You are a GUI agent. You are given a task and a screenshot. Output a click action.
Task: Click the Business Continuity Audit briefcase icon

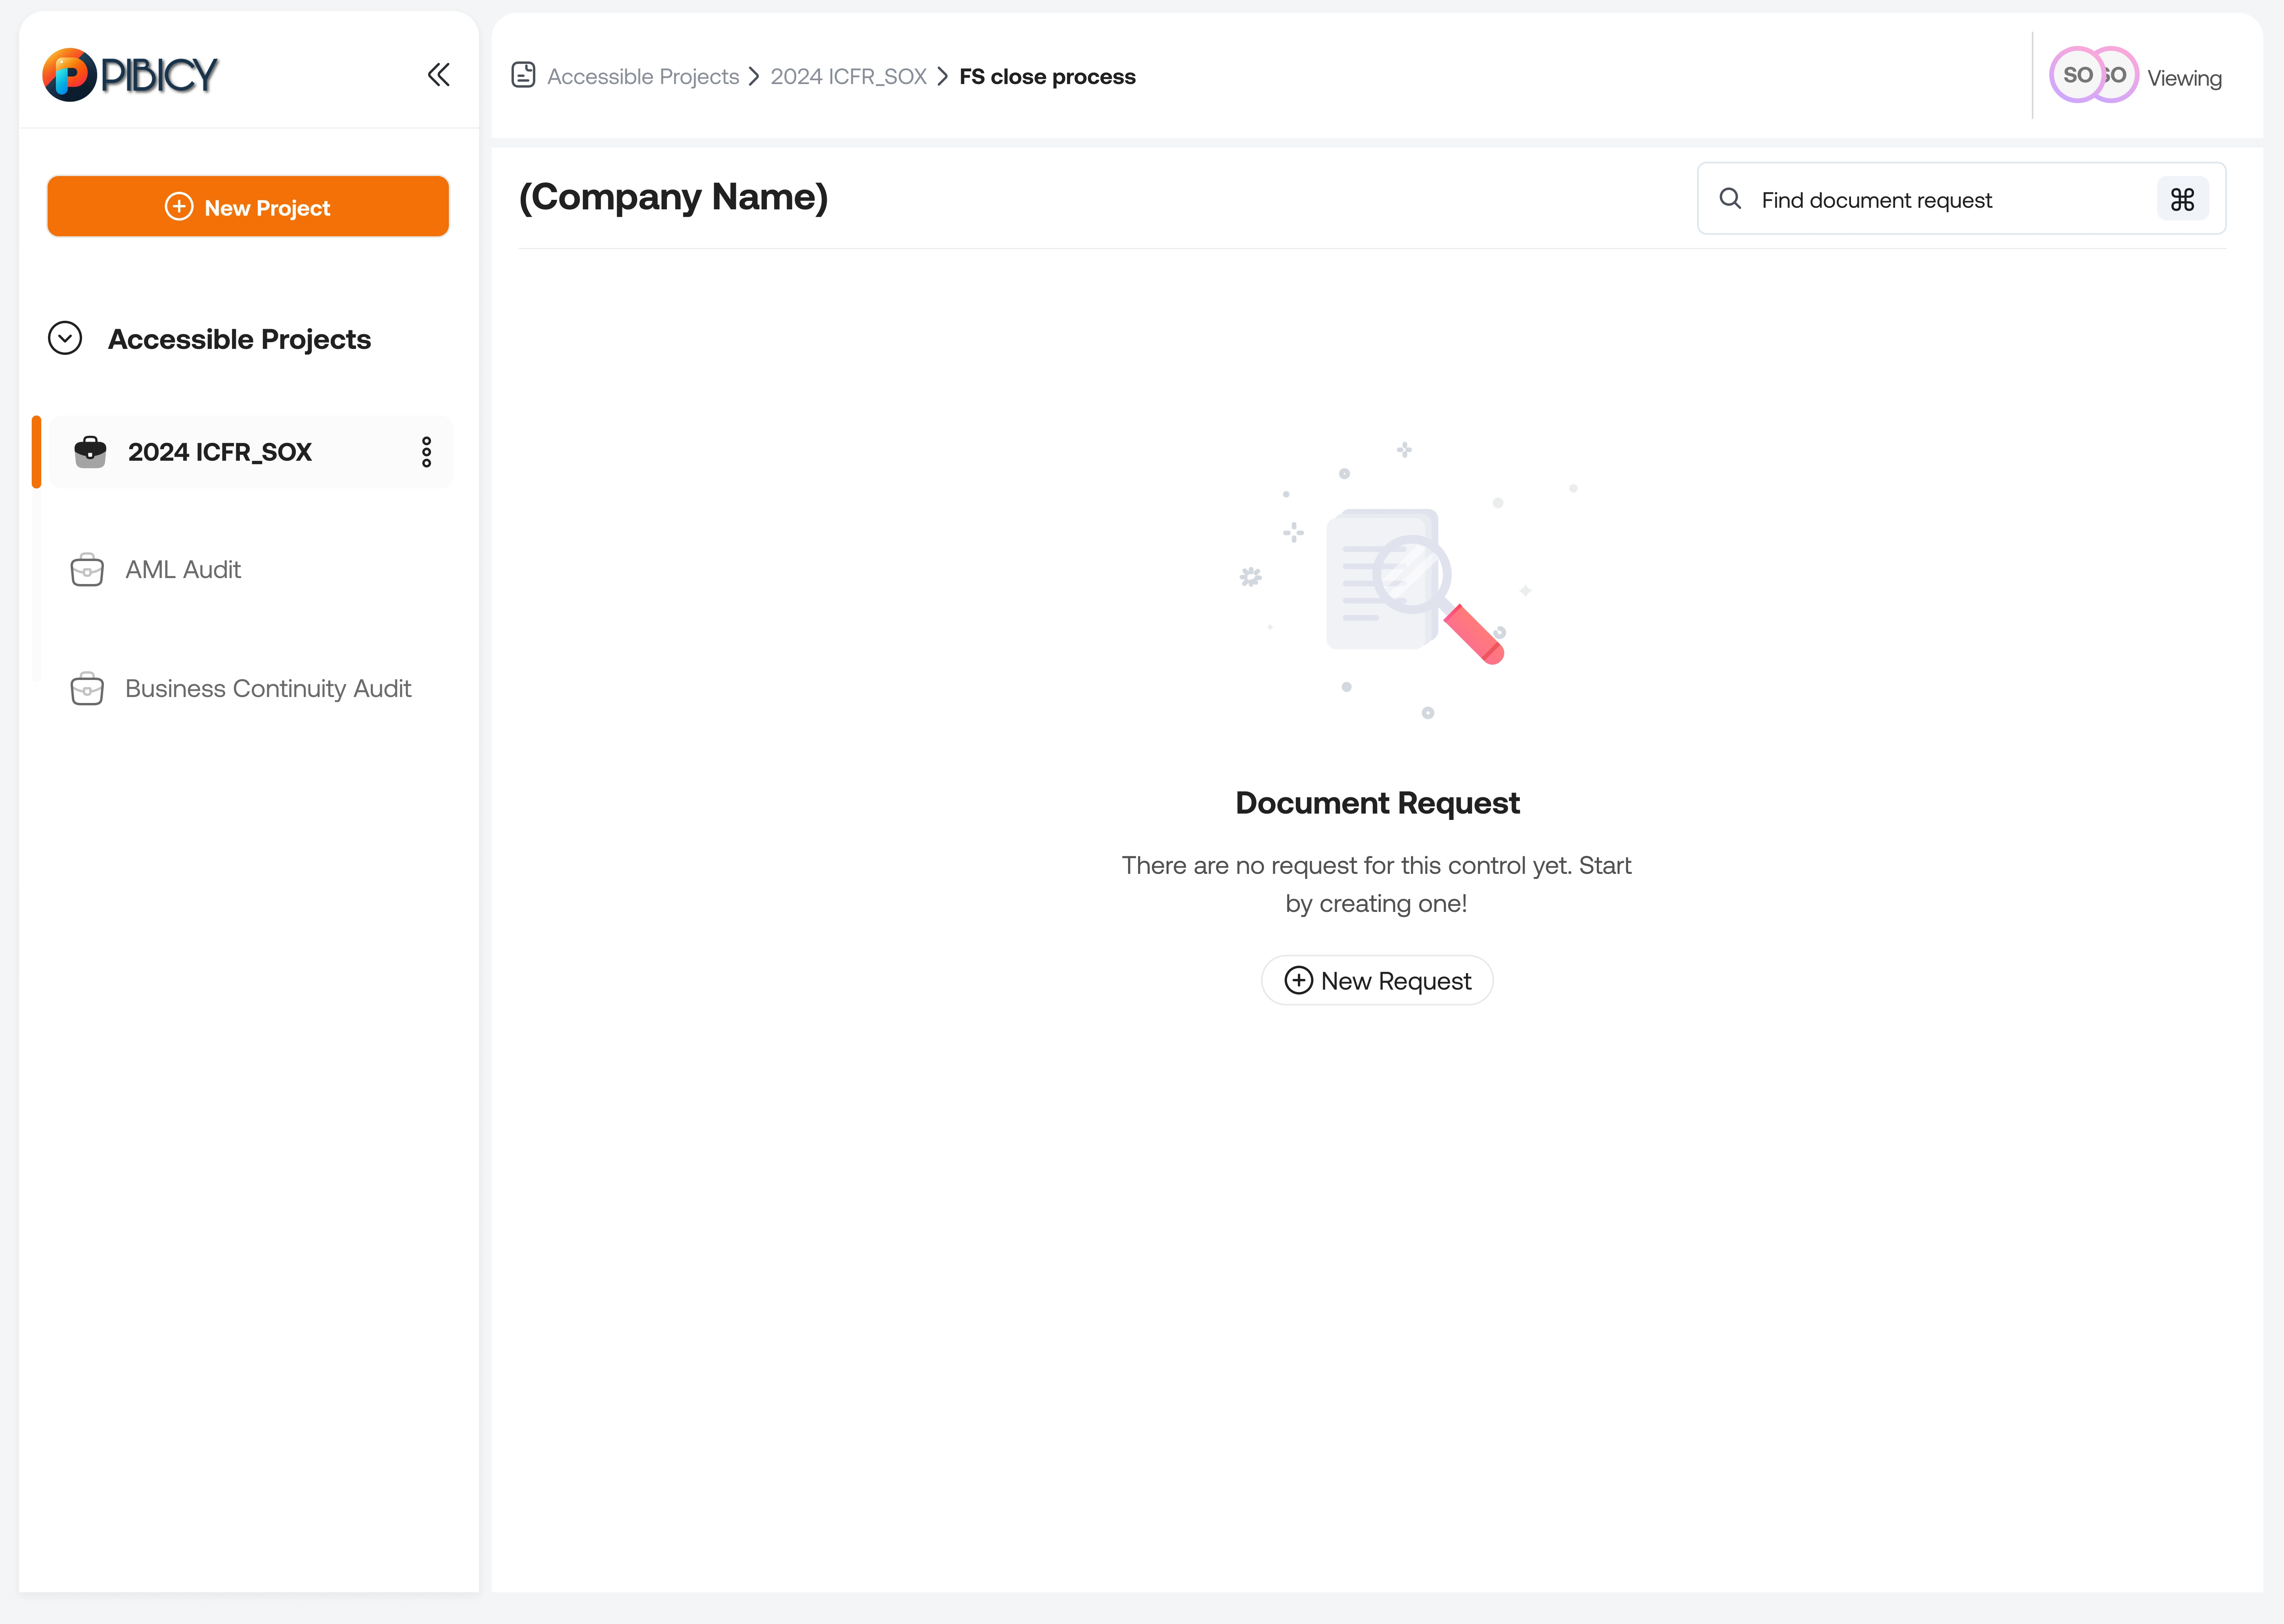[87, 689]
